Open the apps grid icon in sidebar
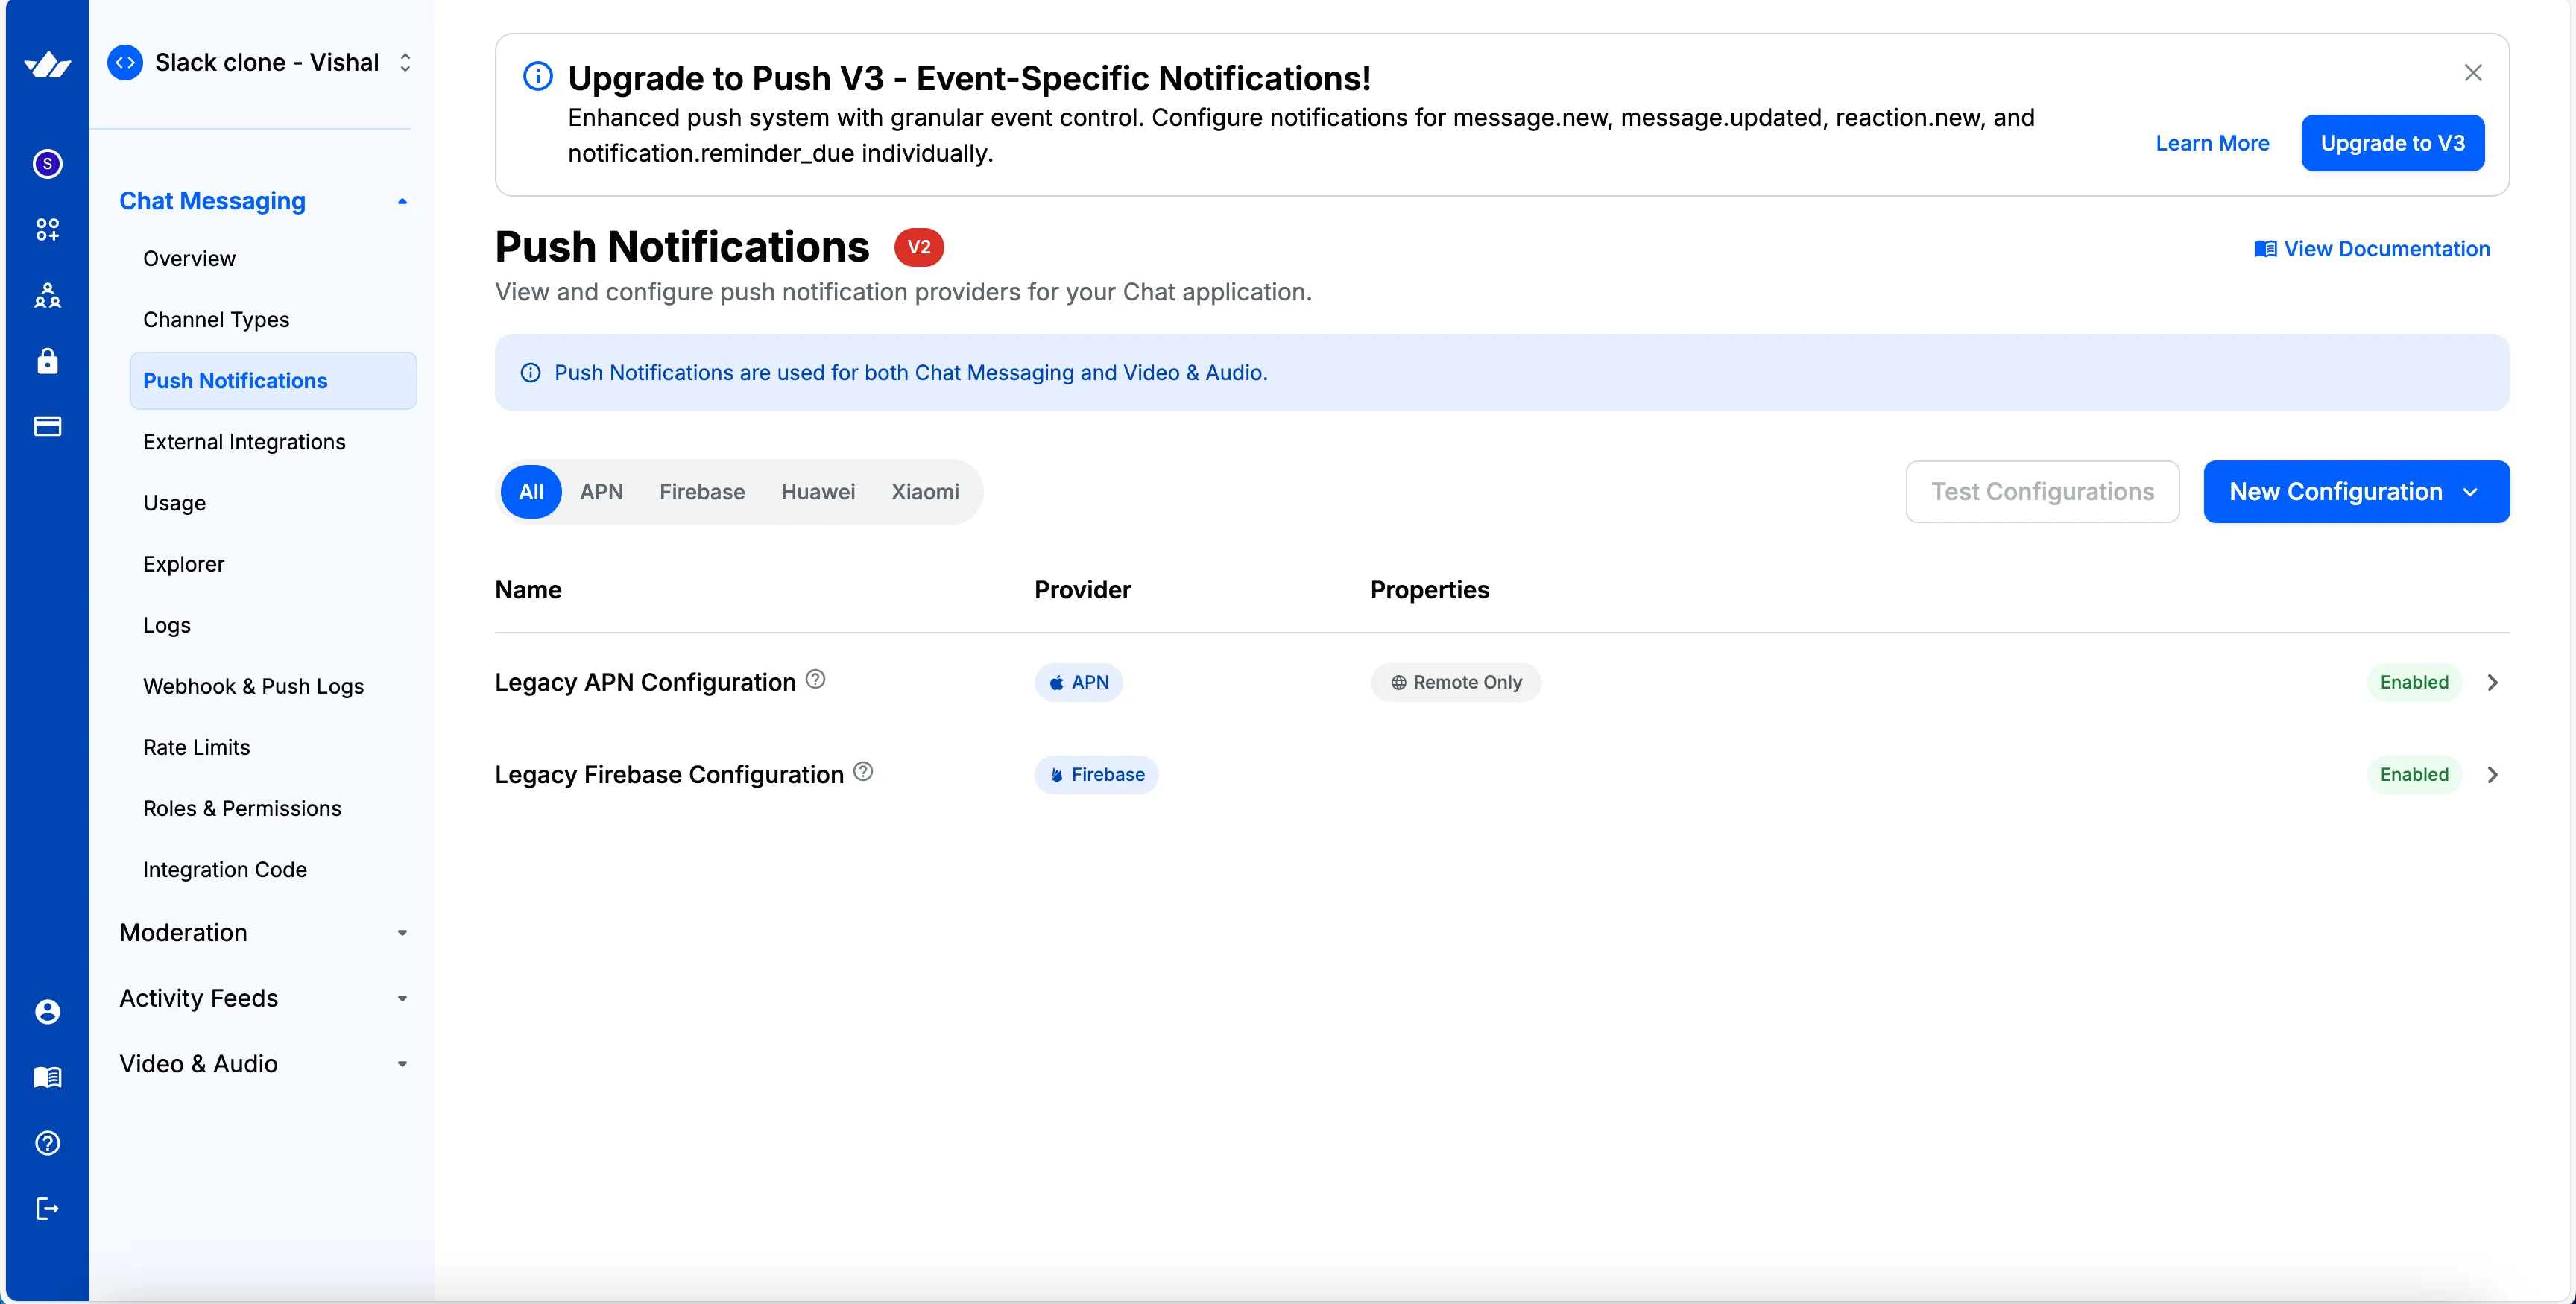This screenshot has height=1304, width=2576. point(47,229)
